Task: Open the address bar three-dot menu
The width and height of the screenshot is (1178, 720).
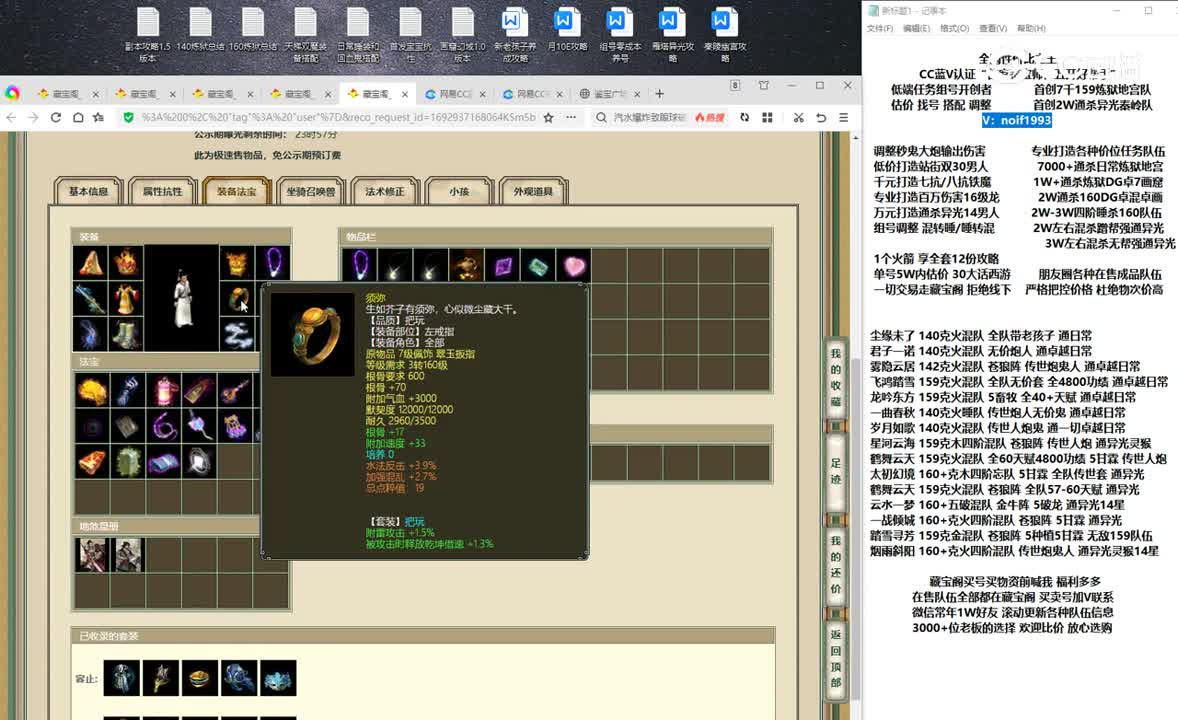Action: (571, 117)
